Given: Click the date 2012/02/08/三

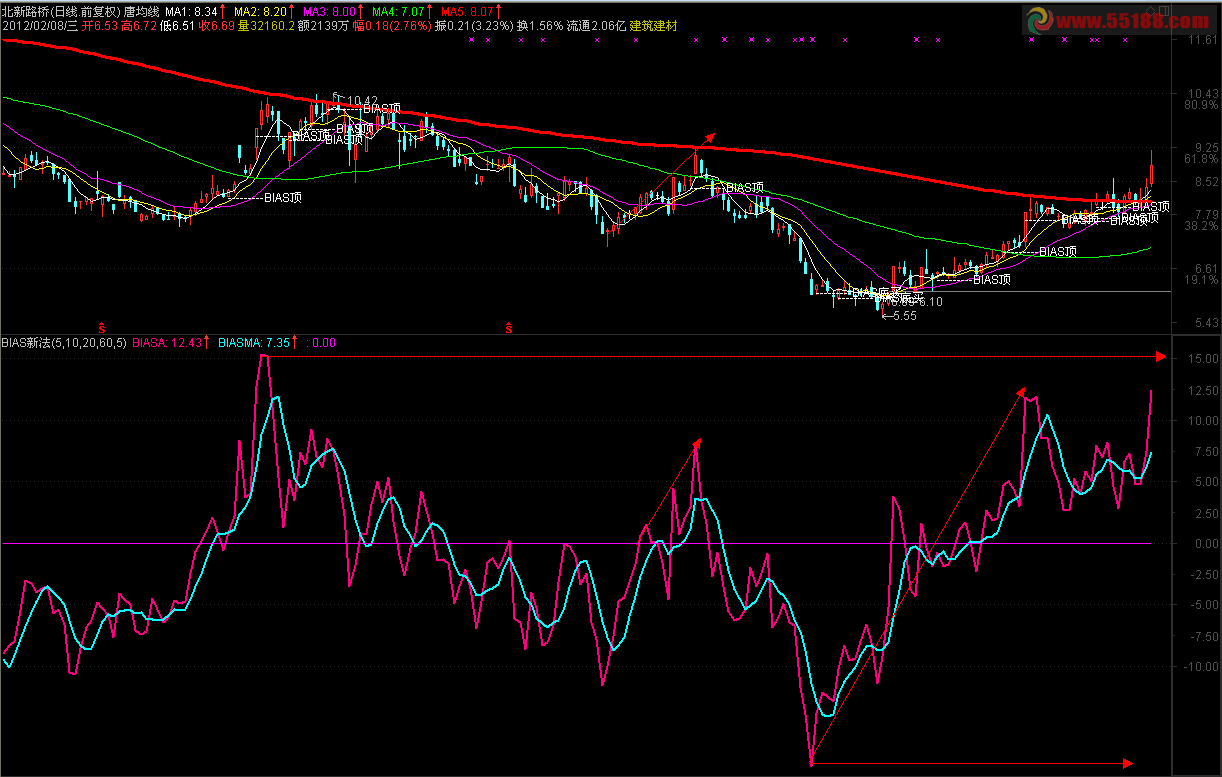Looking at the screenshot, I should 41,26.
